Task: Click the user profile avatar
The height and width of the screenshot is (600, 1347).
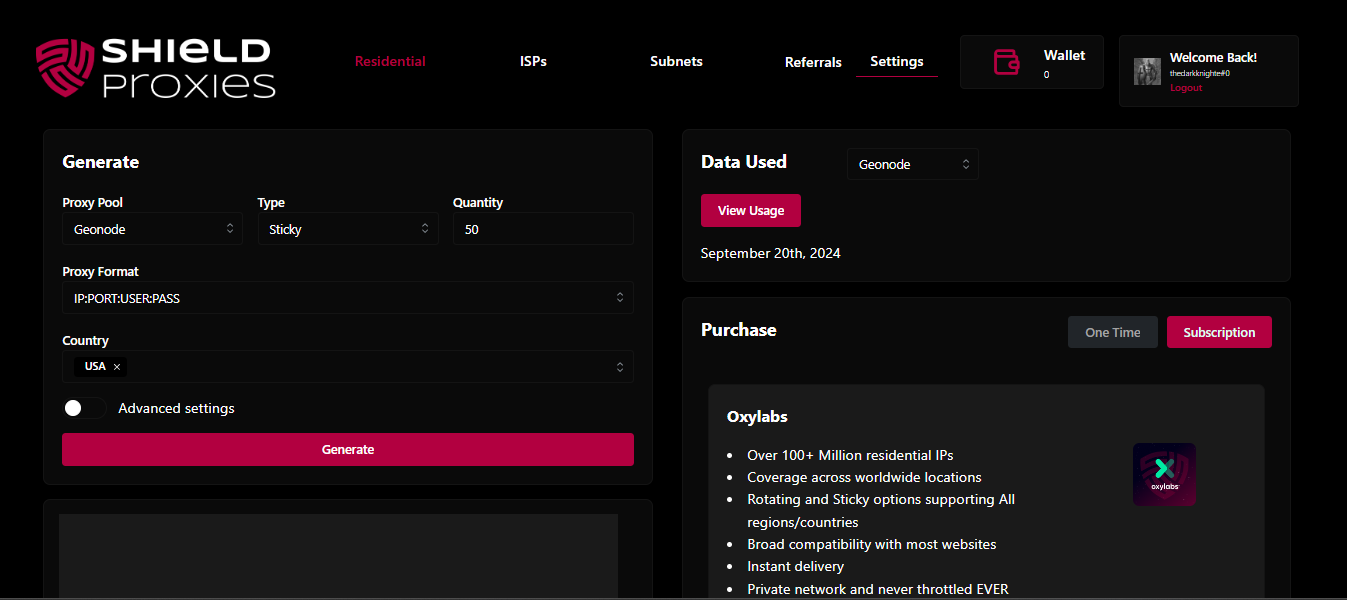Action: (1147, 71)
